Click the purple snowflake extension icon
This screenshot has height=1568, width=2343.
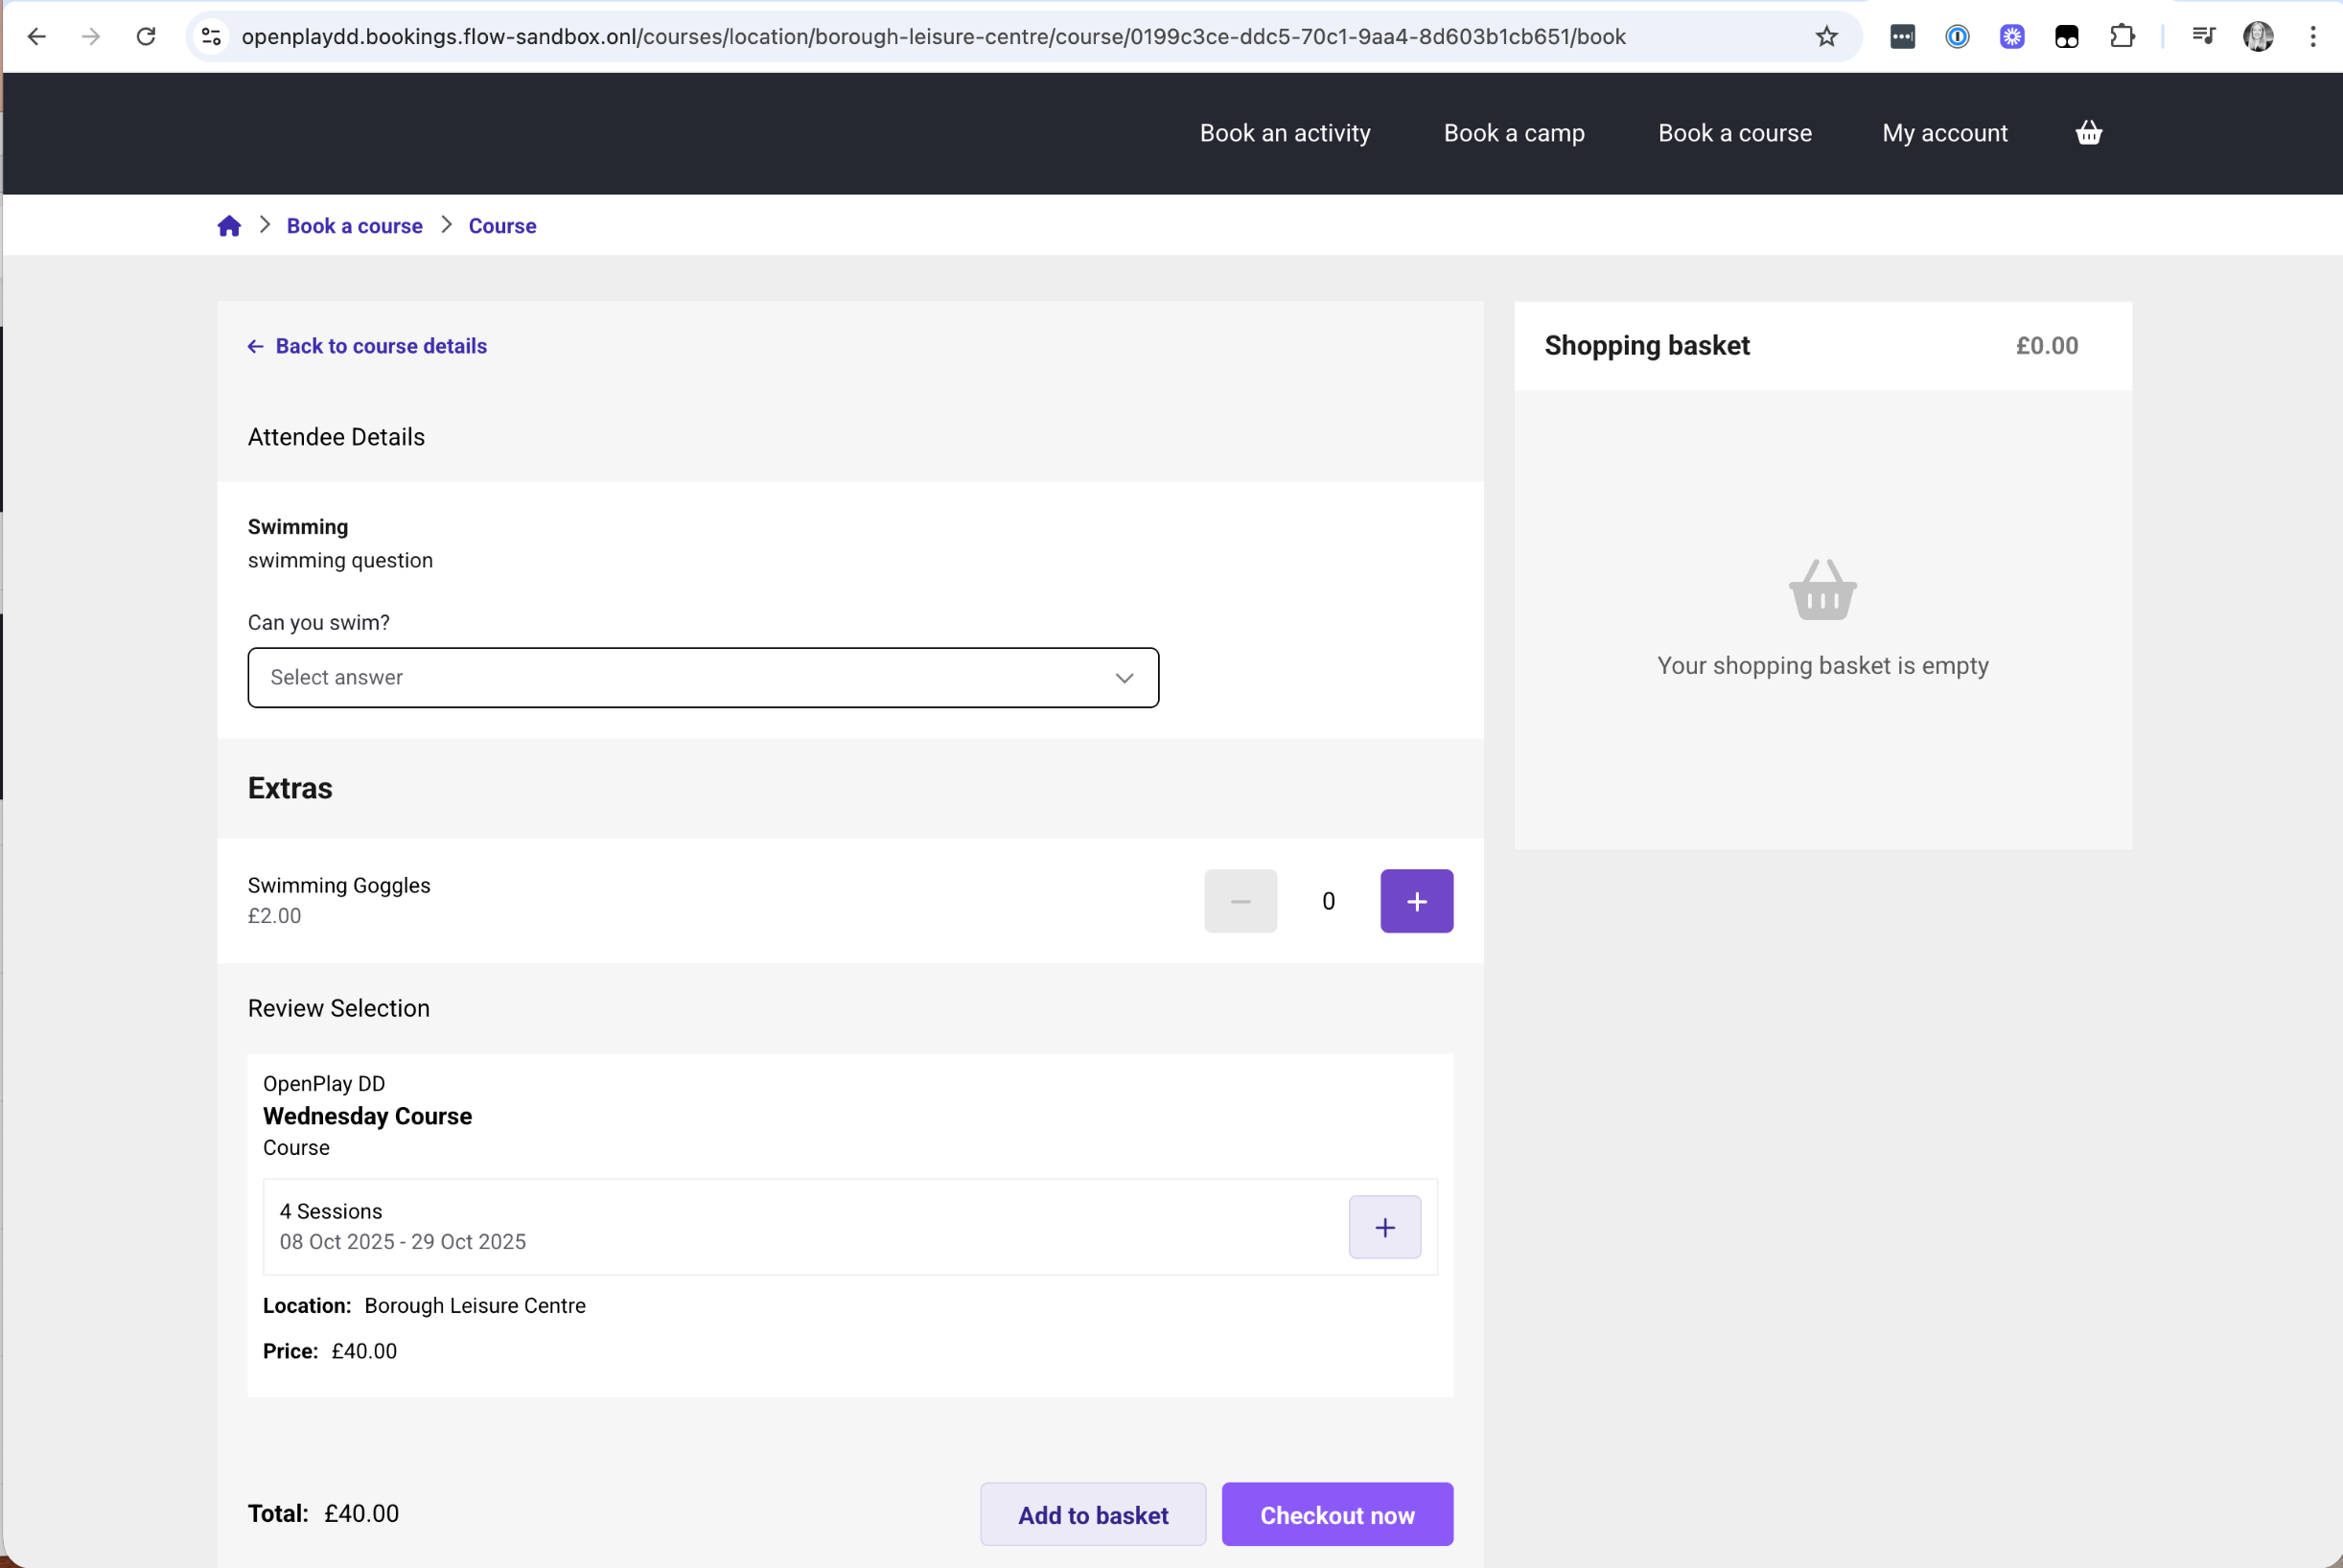point(2012,37)
